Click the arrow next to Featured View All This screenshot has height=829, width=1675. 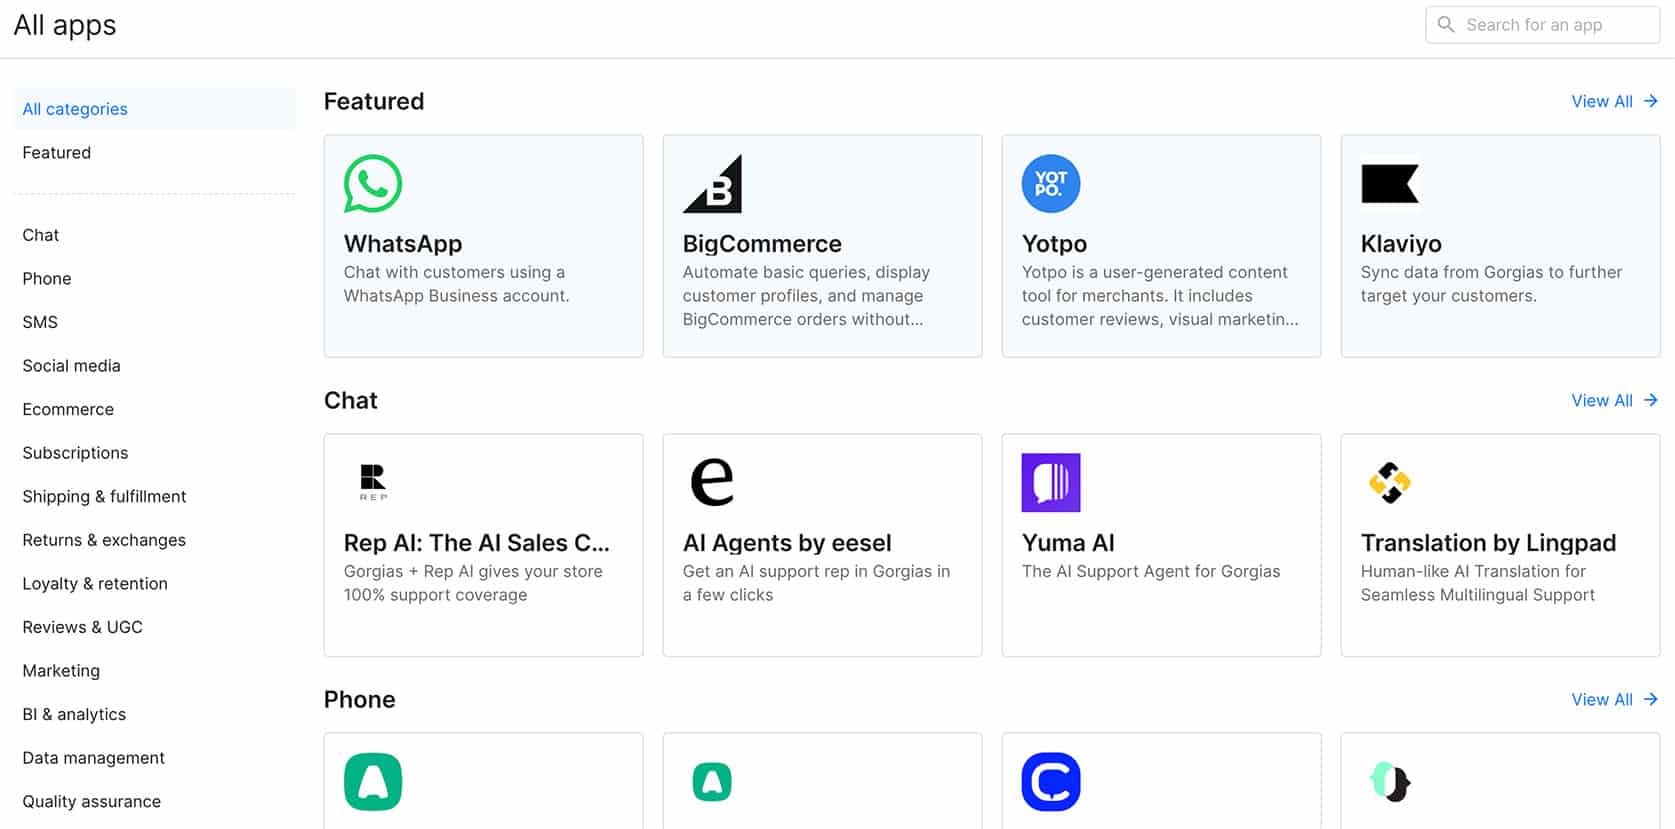pyautogui.click(x=1651, y=101)
